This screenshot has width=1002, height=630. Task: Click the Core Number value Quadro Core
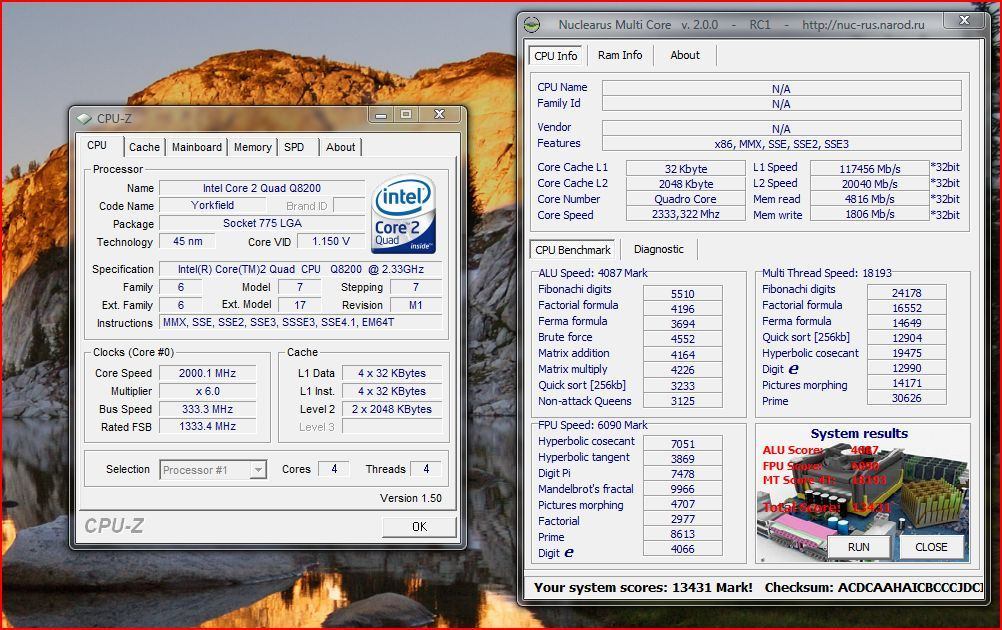(686, 199)
